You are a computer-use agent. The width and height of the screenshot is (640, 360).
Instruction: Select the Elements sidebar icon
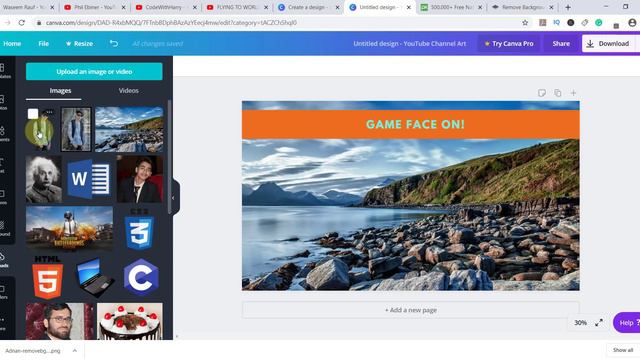4,134
